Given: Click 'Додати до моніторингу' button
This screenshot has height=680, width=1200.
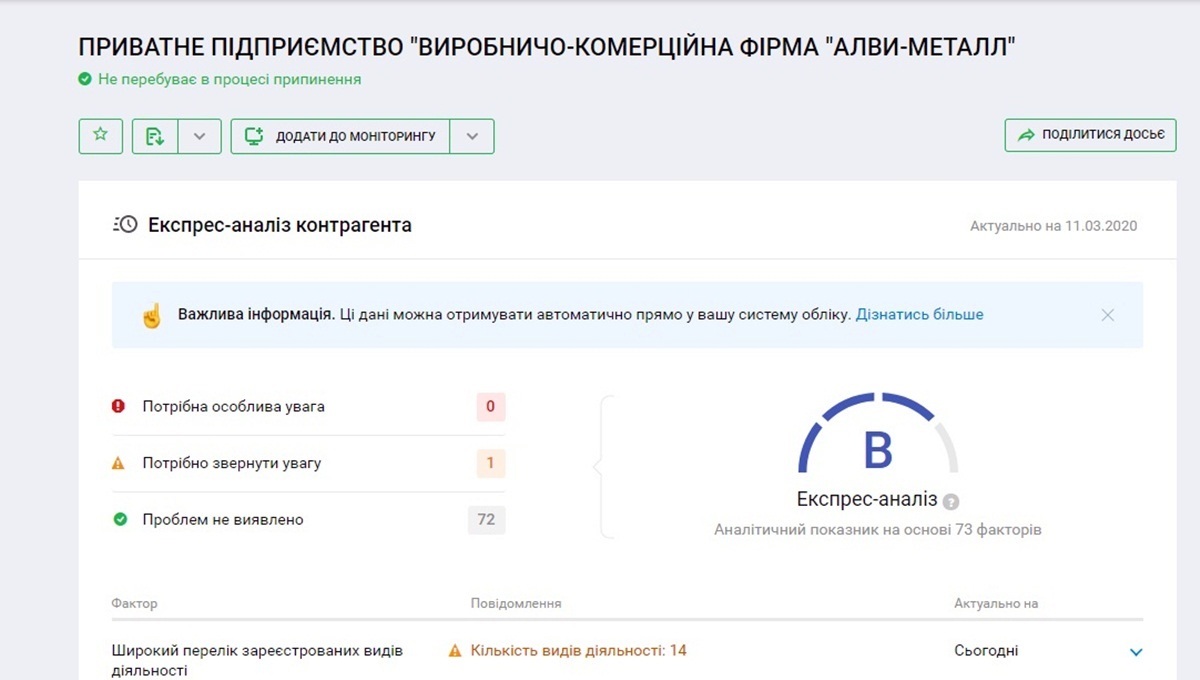Looking at the screenshot, I should tap(341, 136).
